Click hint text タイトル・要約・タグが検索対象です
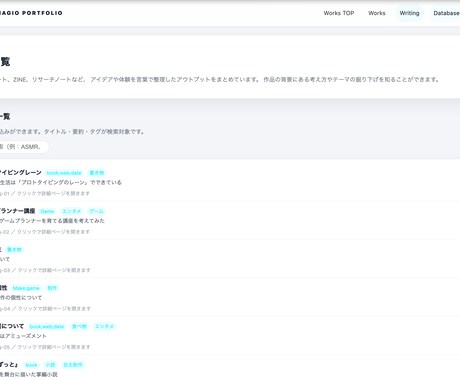The image size is (460, 380). [94, 132]
